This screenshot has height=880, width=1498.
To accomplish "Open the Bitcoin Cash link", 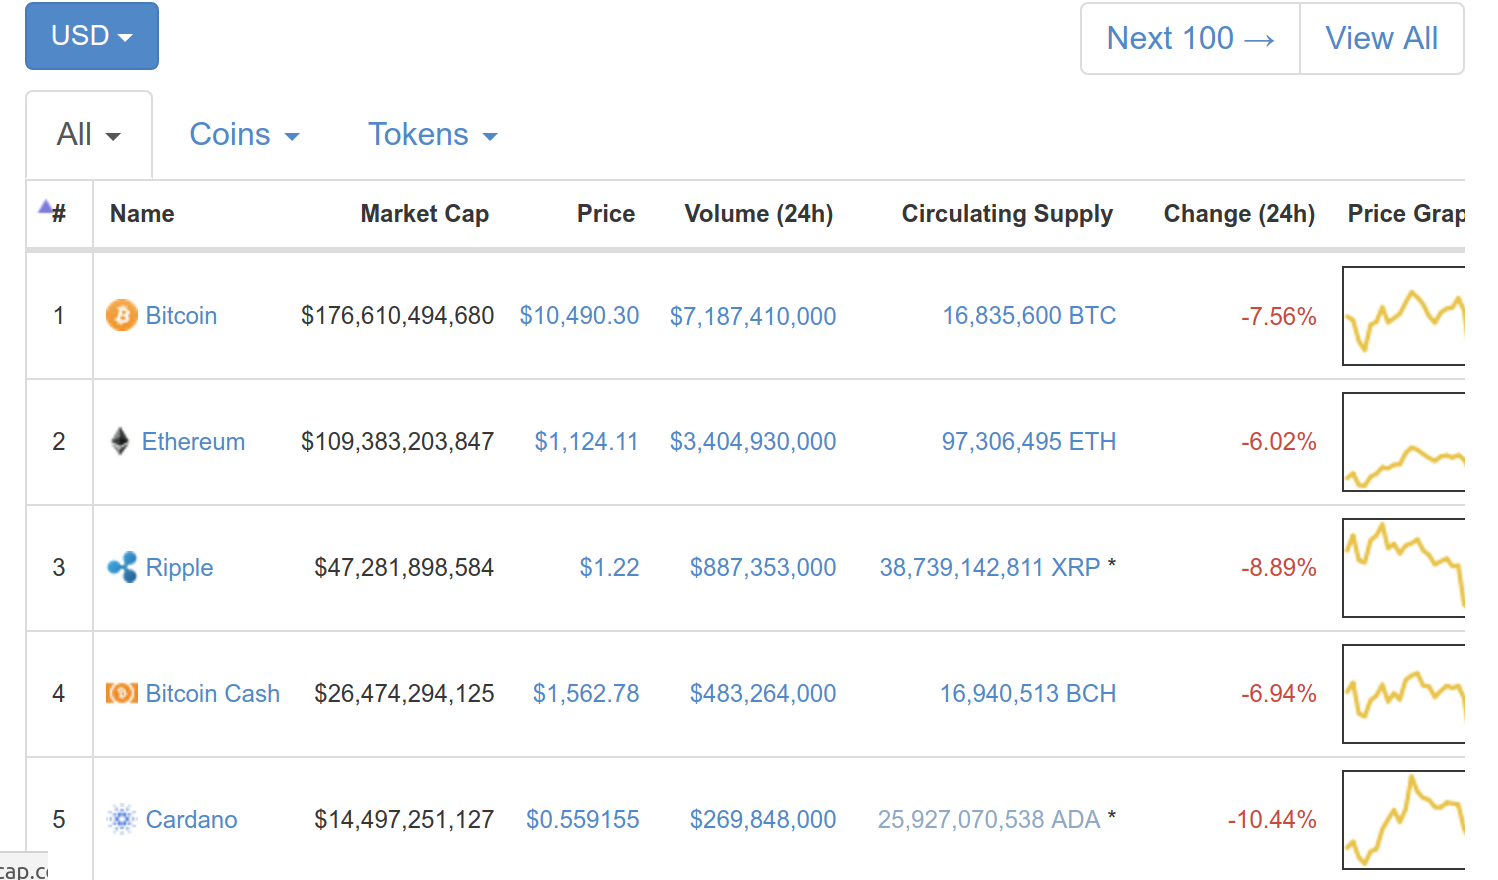I will coord(213,694).
